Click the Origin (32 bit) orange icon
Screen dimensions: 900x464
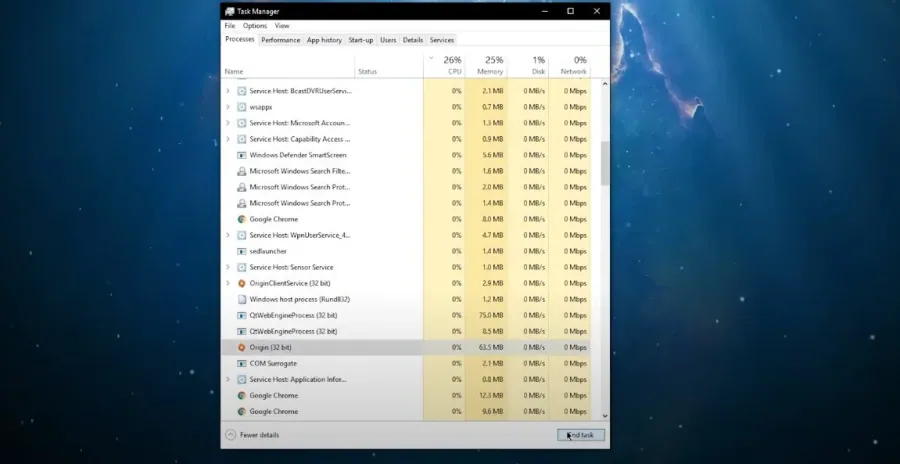click(242, 347)
